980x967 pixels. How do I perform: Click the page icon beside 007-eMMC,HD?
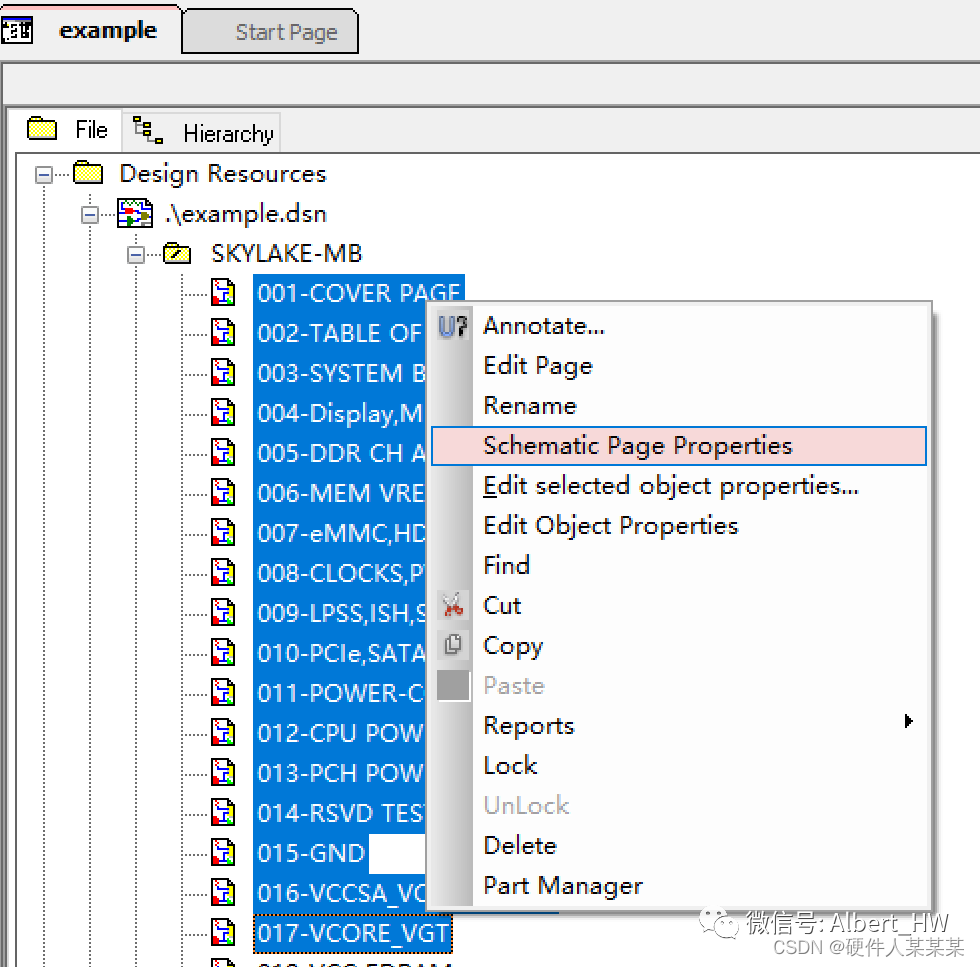coord(223,533)
